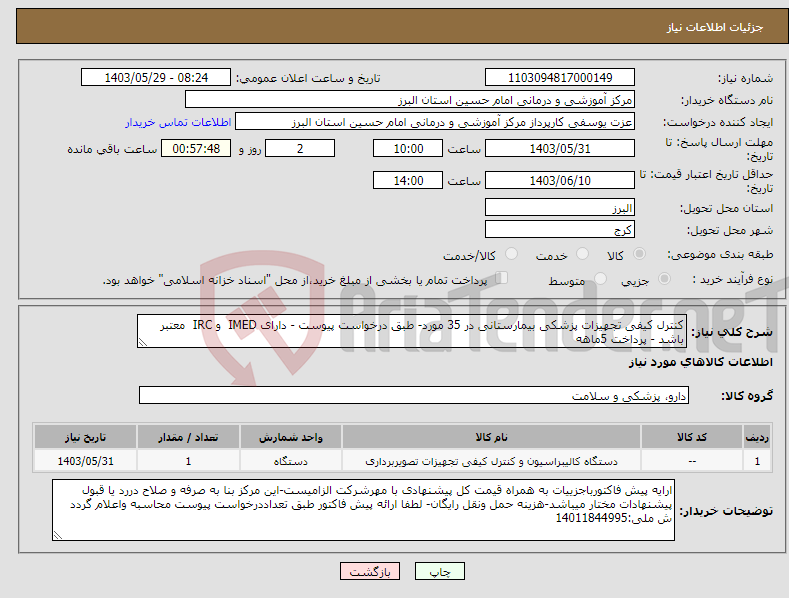The height and width of the screenshot is (598, 789).
Task: Click the بازگشت (back) button
Action: pos(370,571)
